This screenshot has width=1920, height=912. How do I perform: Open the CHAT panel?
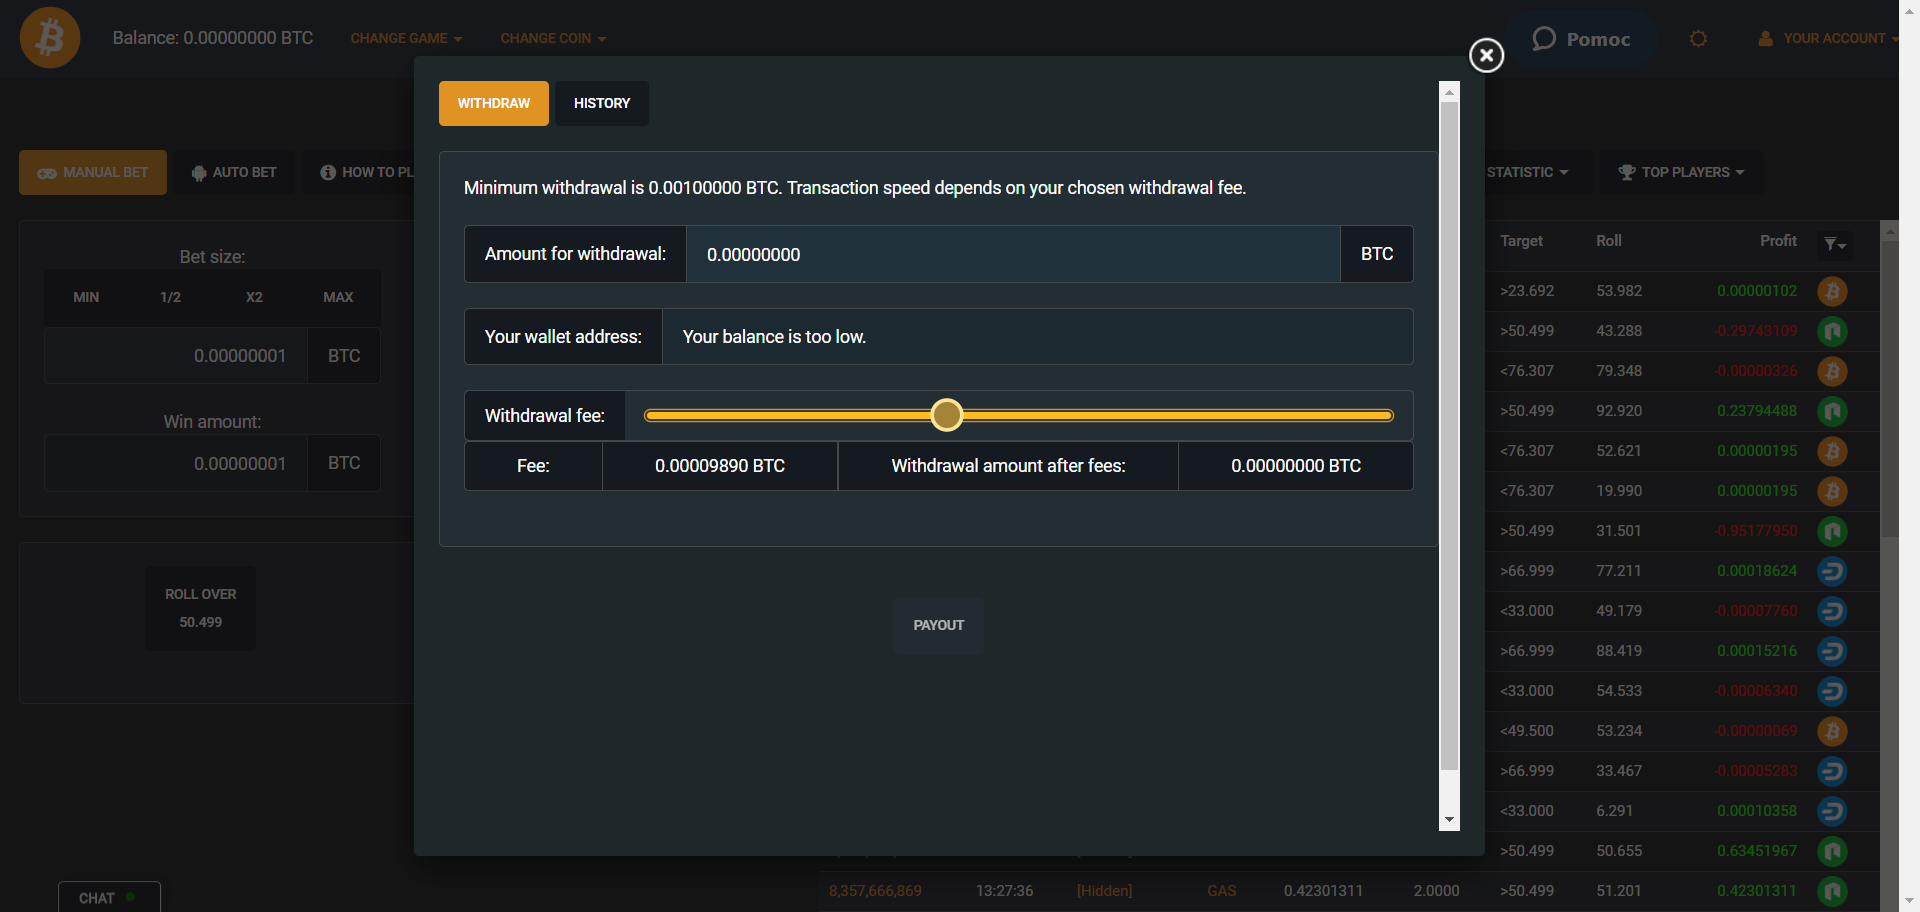click(108, 897)
